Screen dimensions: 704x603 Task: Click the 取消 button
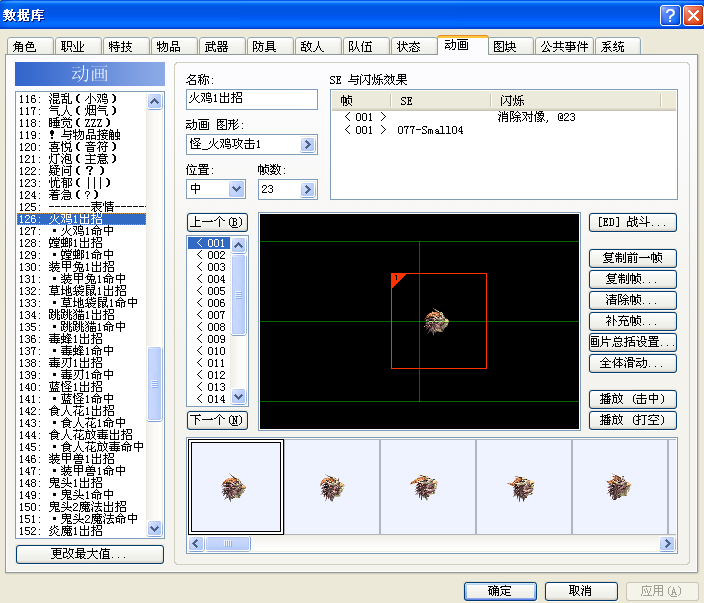581,591
